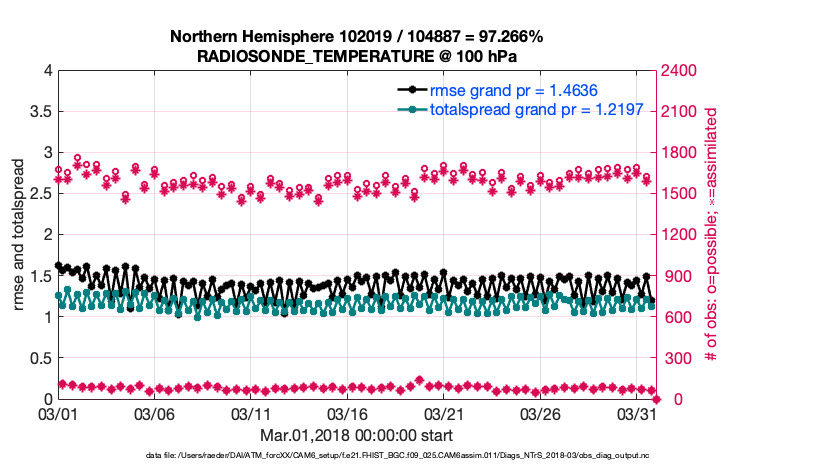
Task: Click the x-axis label "Mar.01,2018 00:00:00 start"
Action: (x=356, y=435)
